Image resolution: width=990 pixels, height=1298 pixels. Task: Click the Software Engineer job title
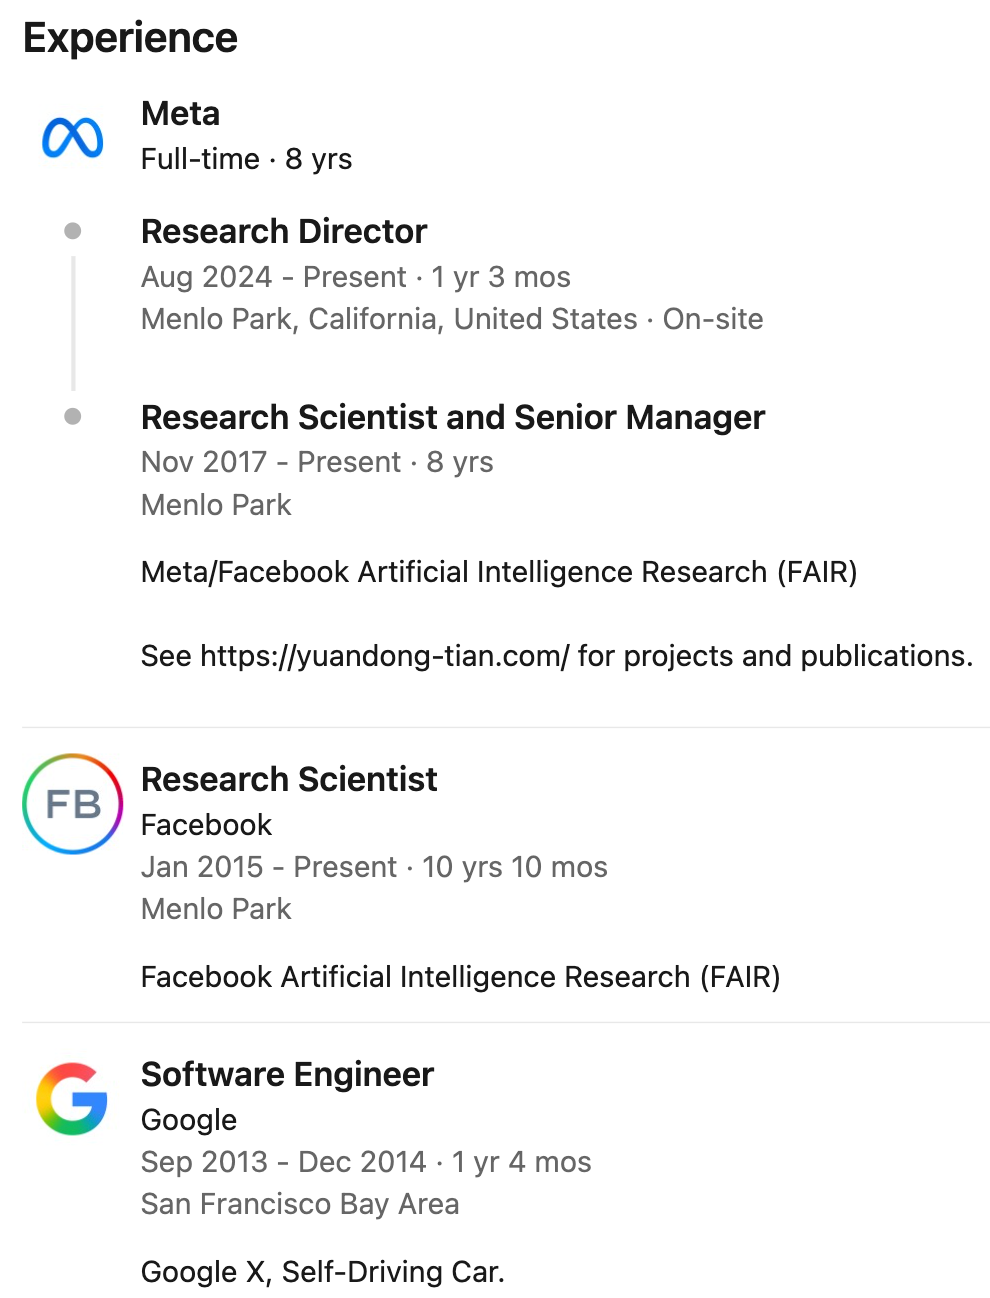287,1074
